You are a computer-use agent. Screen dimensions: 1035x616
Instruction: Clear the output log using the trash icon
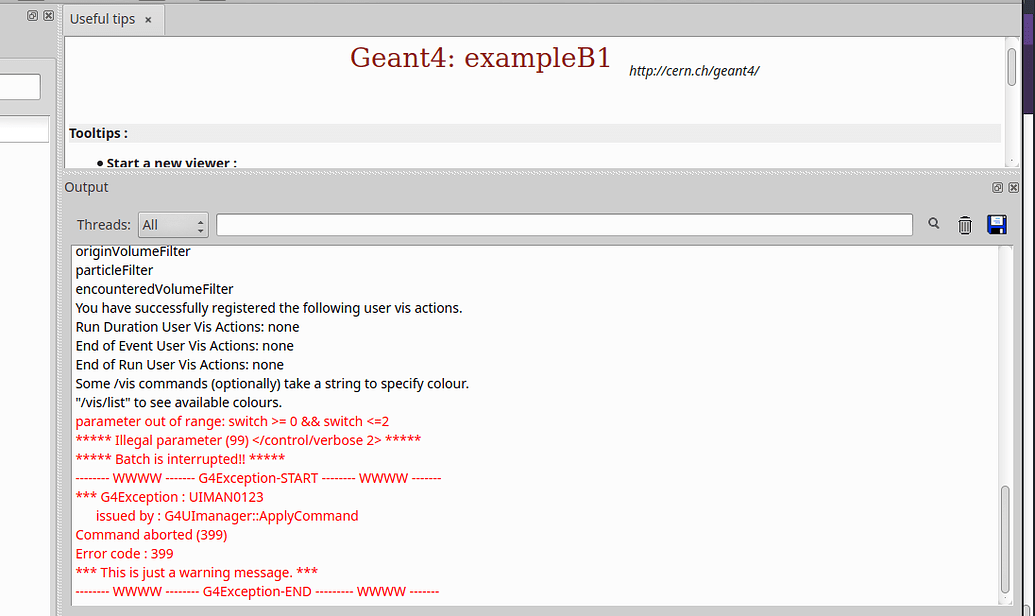coord(964,225)
